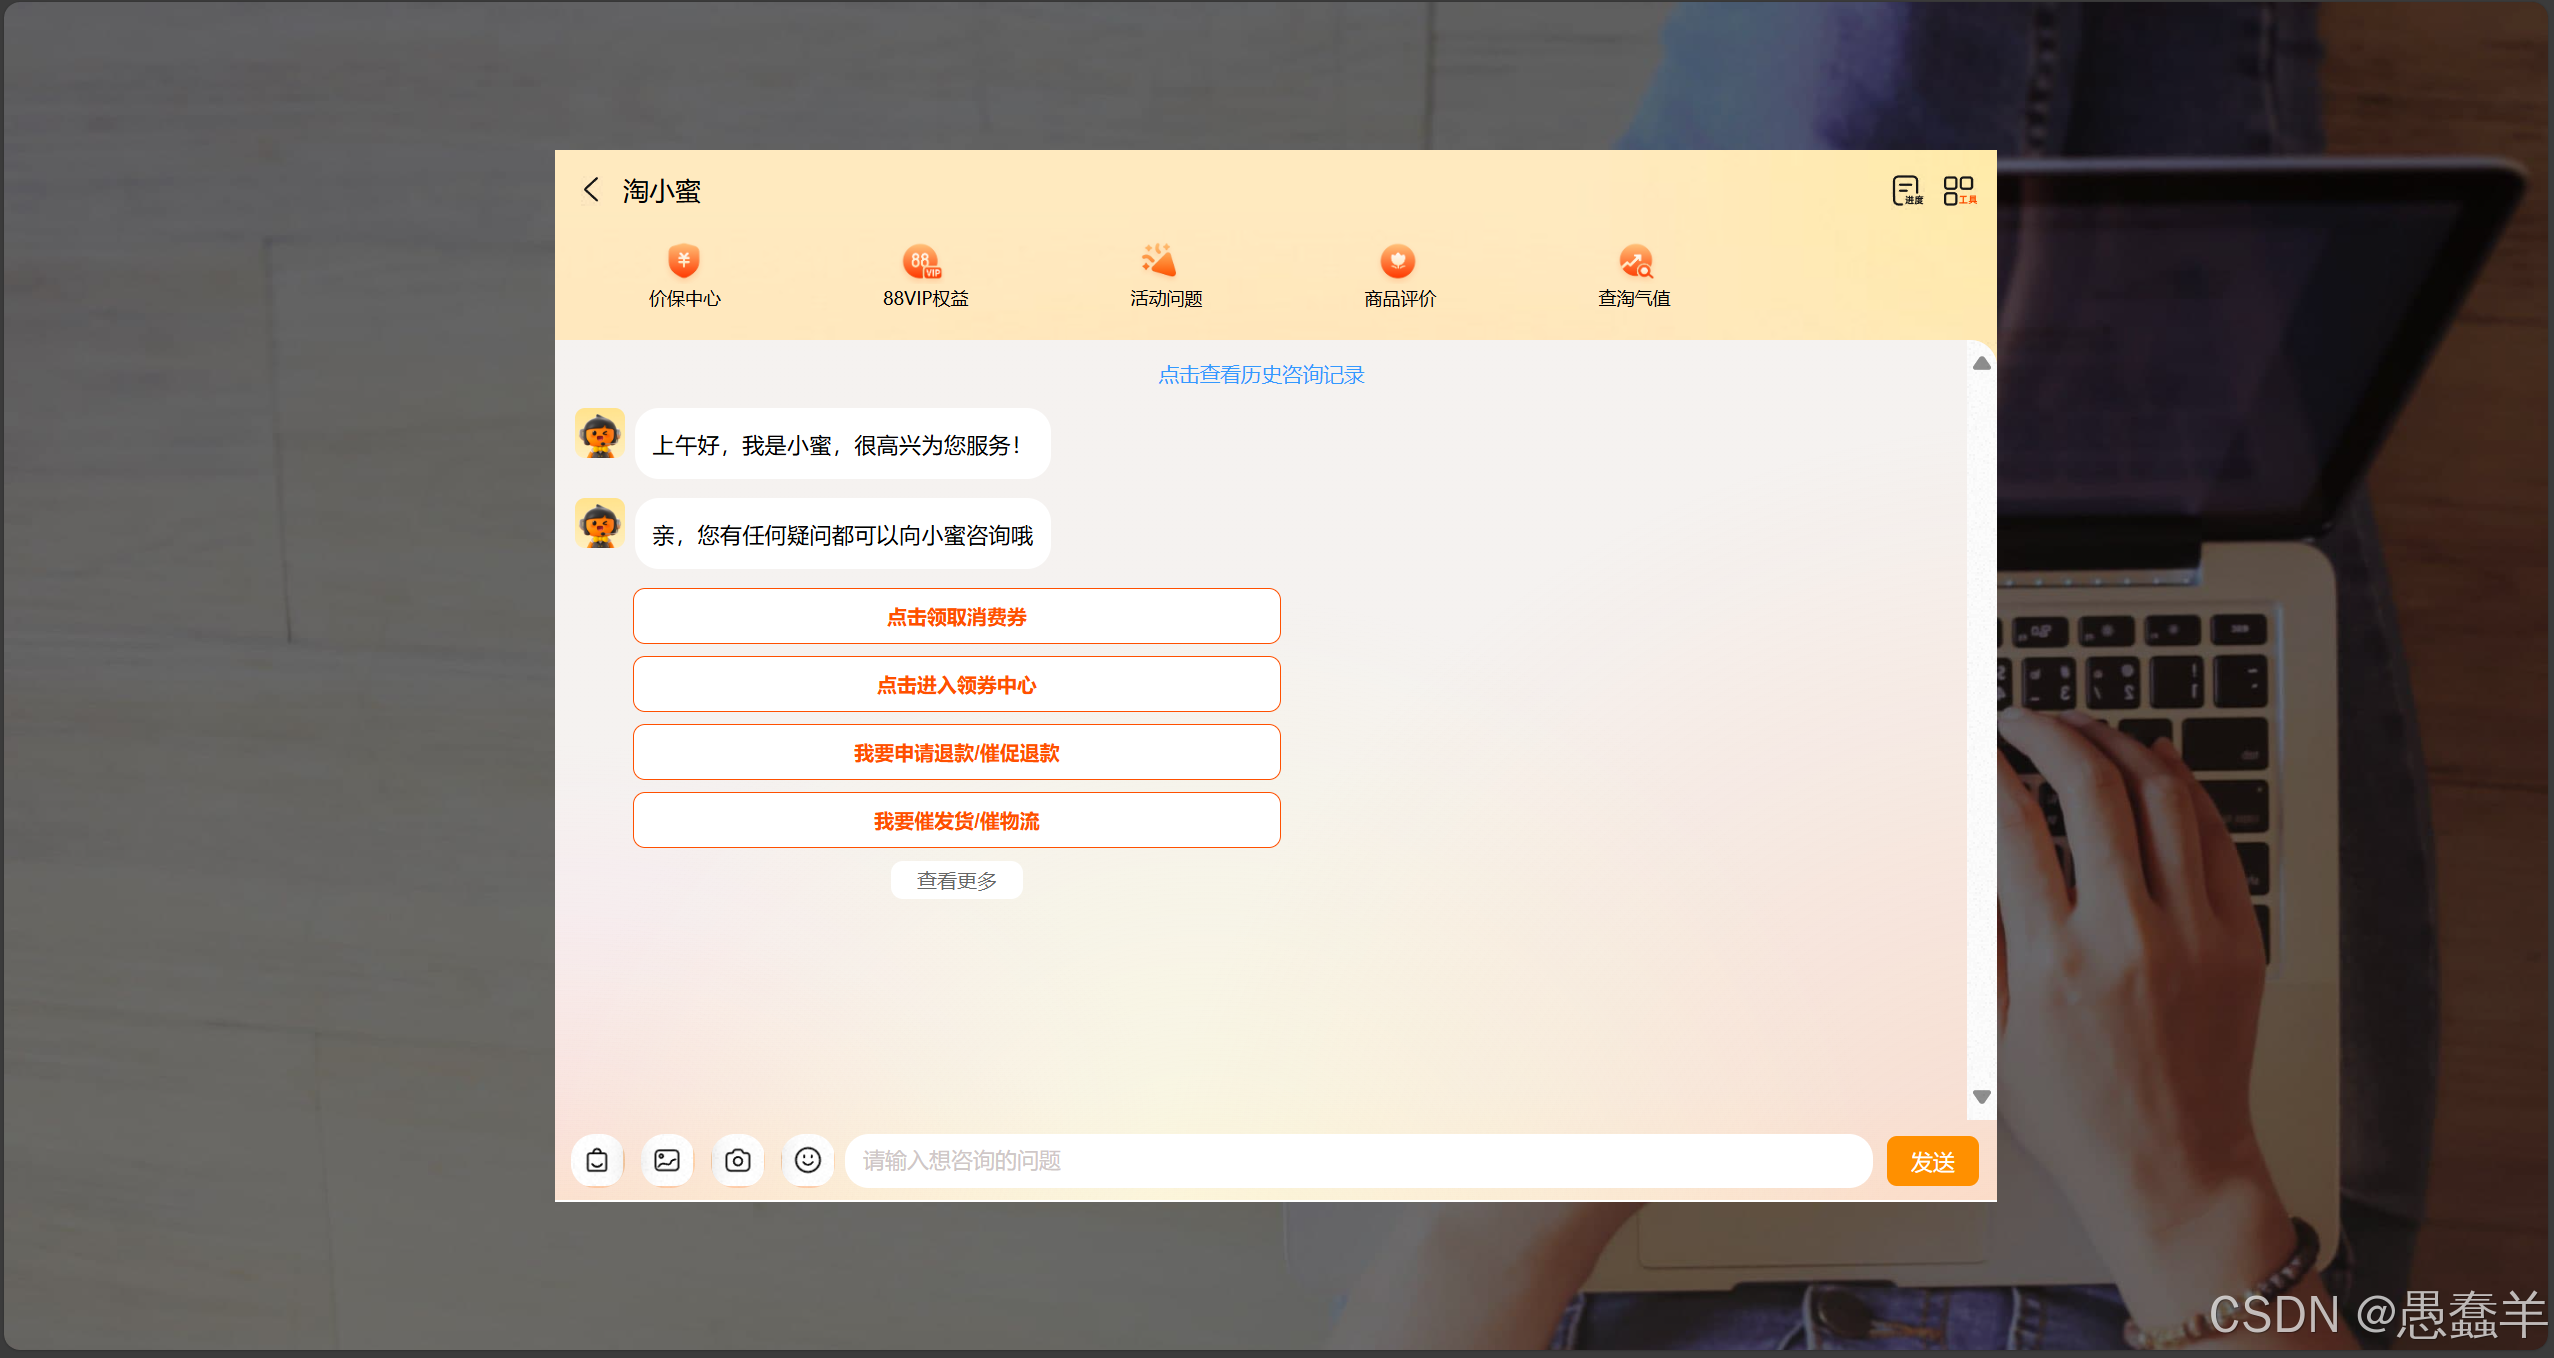Click the image upload icon
Image resolution: width=2554 pixels, height=1358 pixels.
click(x=667, y=1160)
